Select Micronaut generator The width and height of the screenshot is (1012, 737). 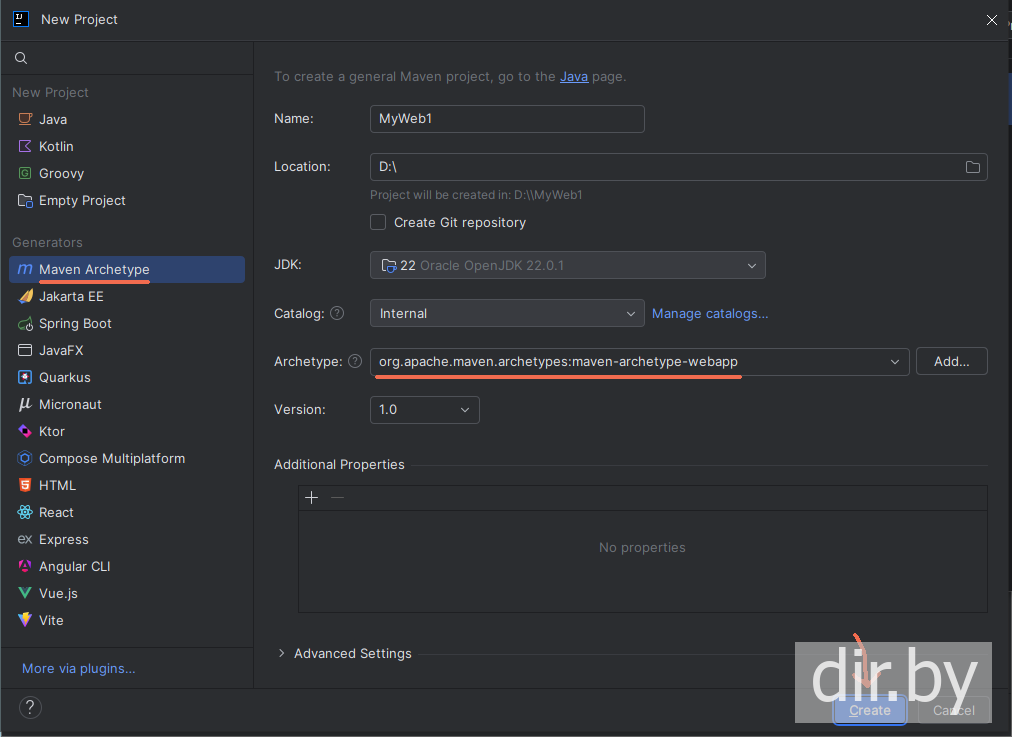click(x=127, y=405)
